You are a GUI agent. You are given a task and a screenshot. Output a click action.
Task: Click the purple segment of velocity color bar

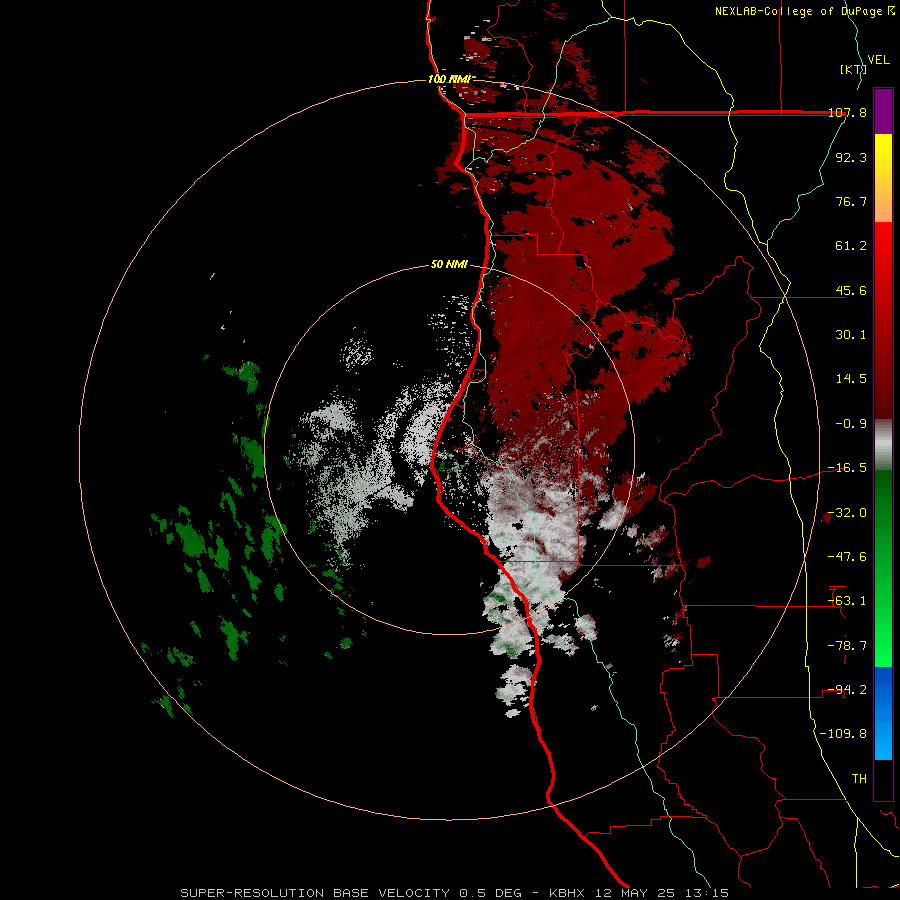click(883, 111)
